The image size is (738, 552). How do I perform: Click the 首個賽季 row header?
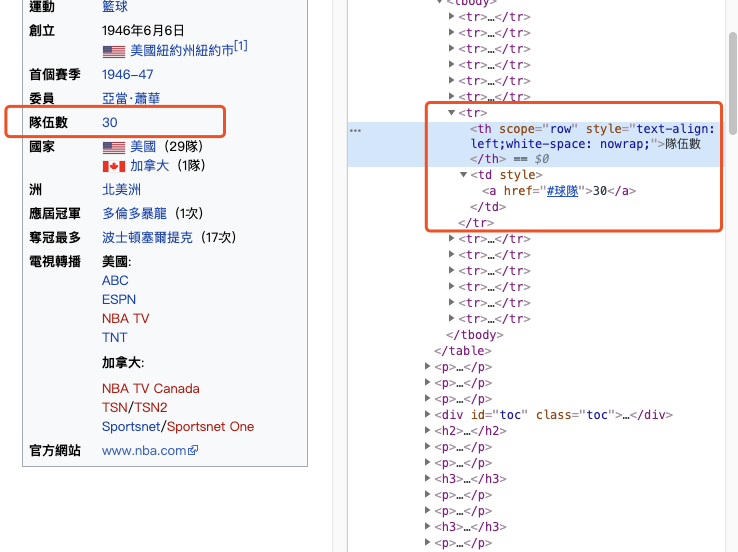coord(55,74)
